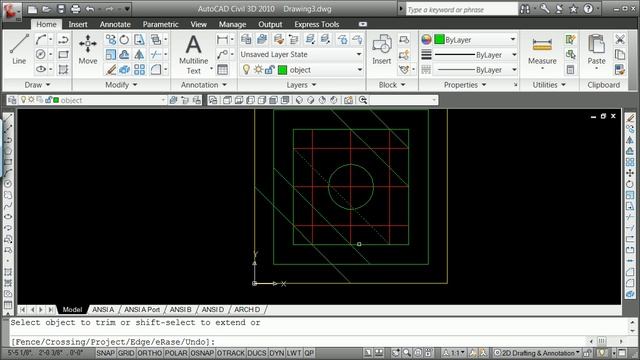Expand the Annotation panel dropdown
The width and height of the screenshot is (640, 360).
[x=204, y=85]
